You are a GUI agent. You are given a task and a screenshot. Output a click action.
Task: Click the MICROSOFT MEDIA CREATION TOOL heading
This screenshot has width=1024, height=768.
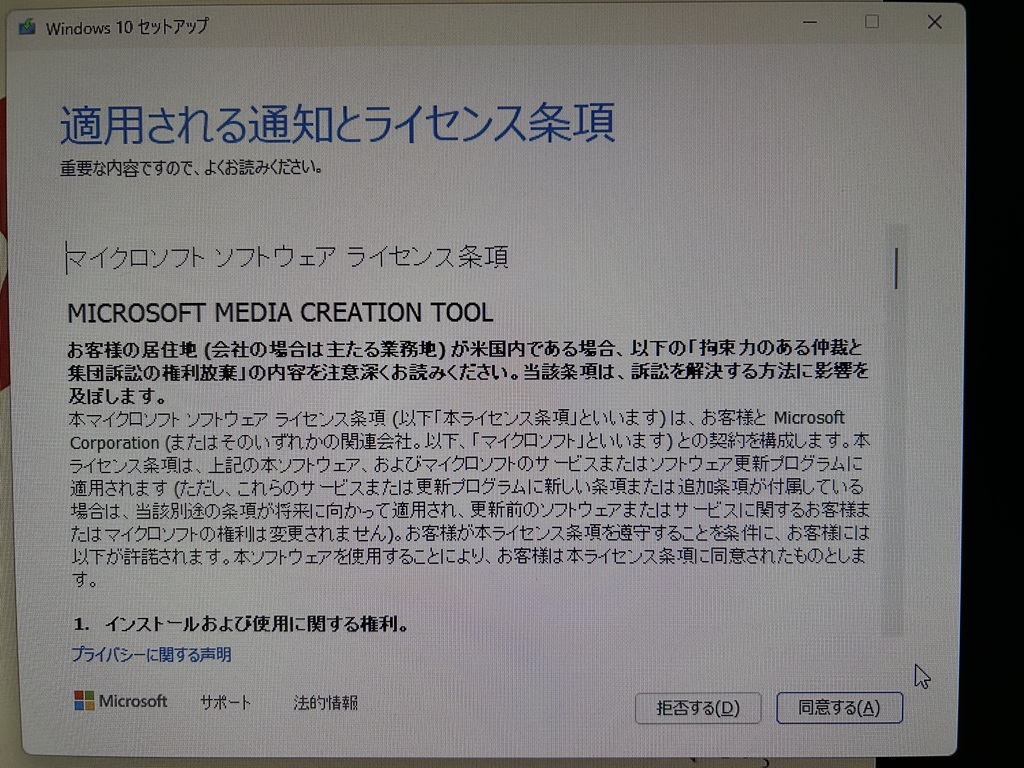coord(280,313)
